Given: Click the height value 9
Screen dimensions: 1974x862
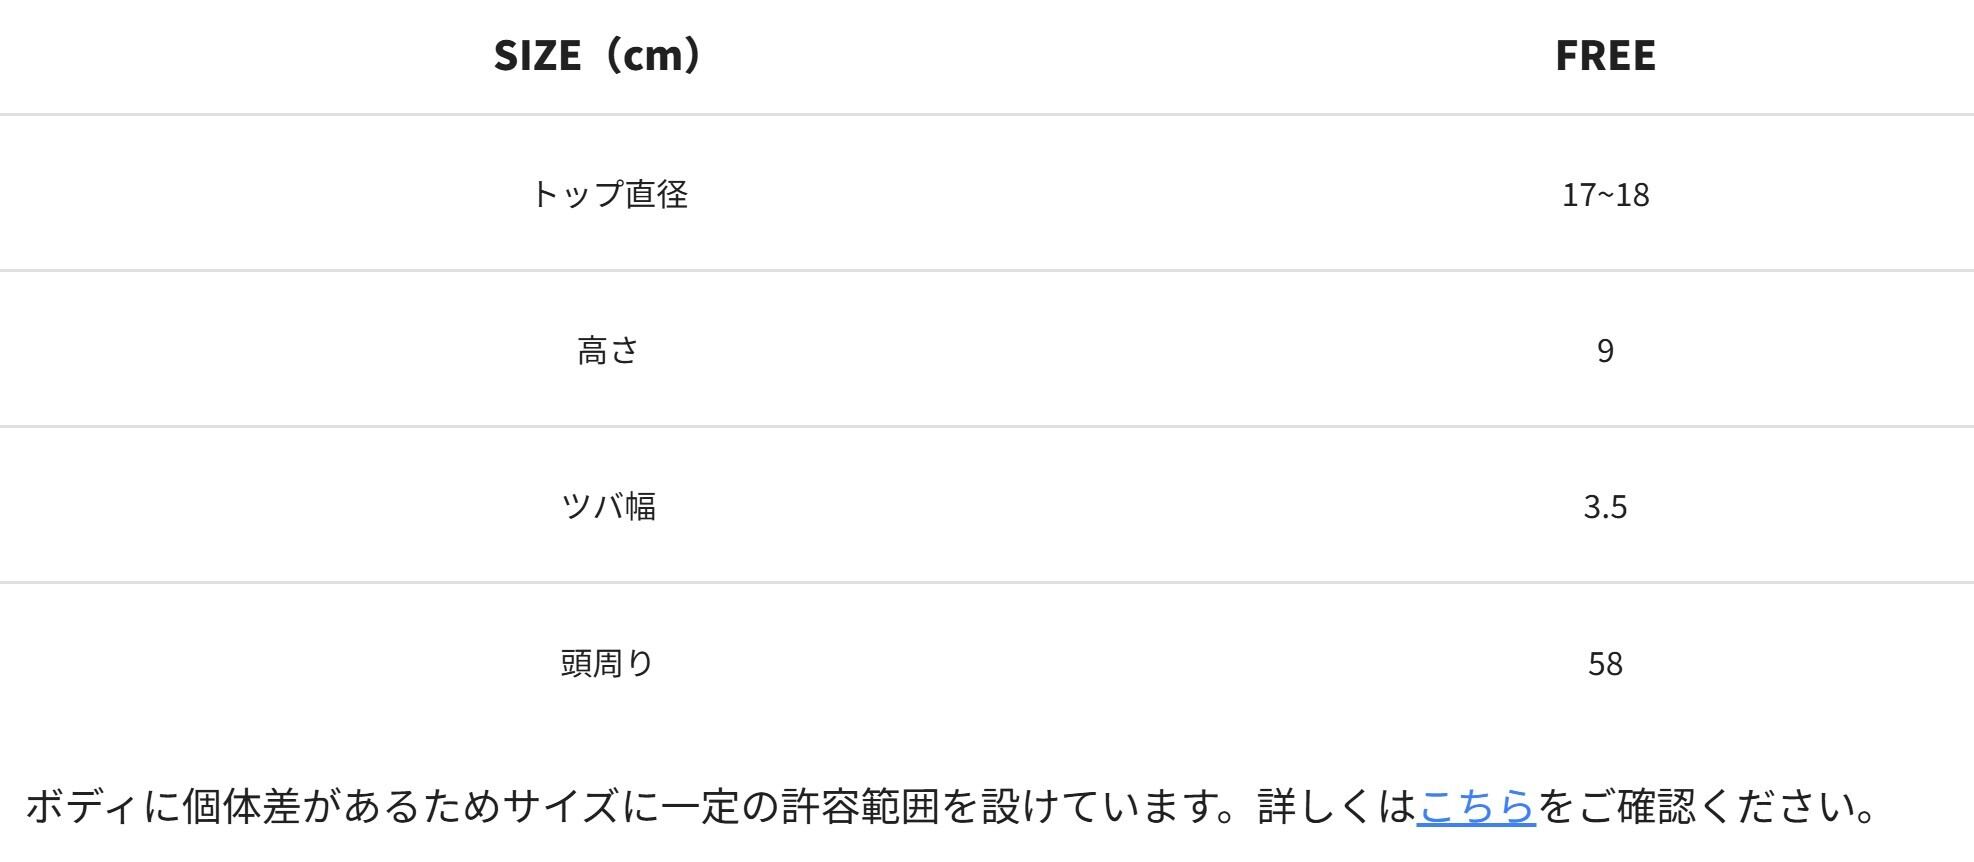Looking at the screenshot, I should click(1605, 351).
